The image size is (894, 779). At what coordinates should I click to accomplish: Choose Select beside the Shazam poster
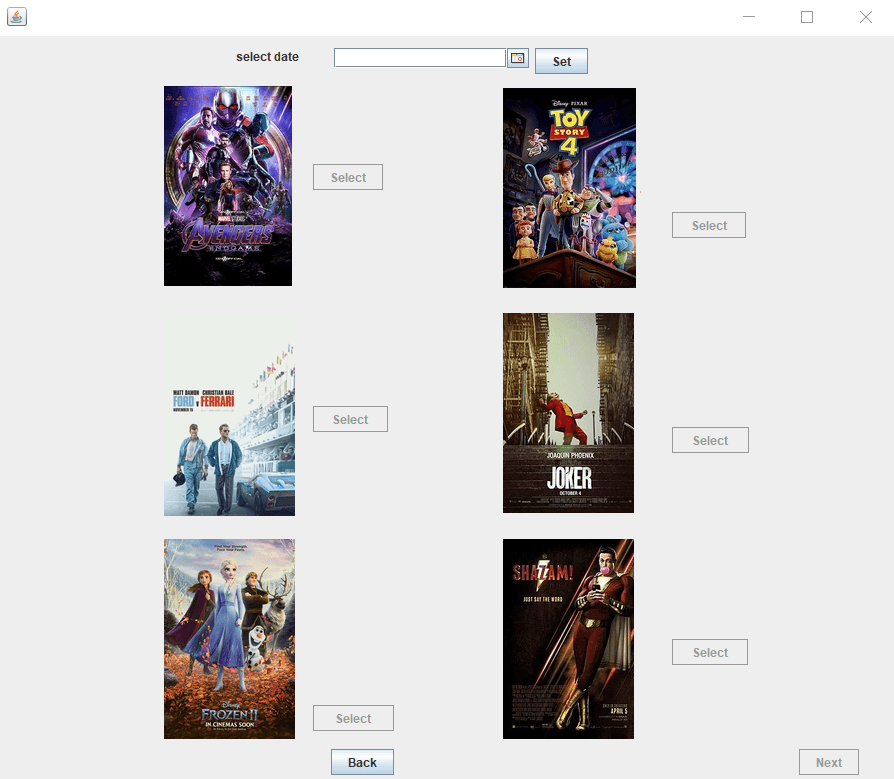710,652
